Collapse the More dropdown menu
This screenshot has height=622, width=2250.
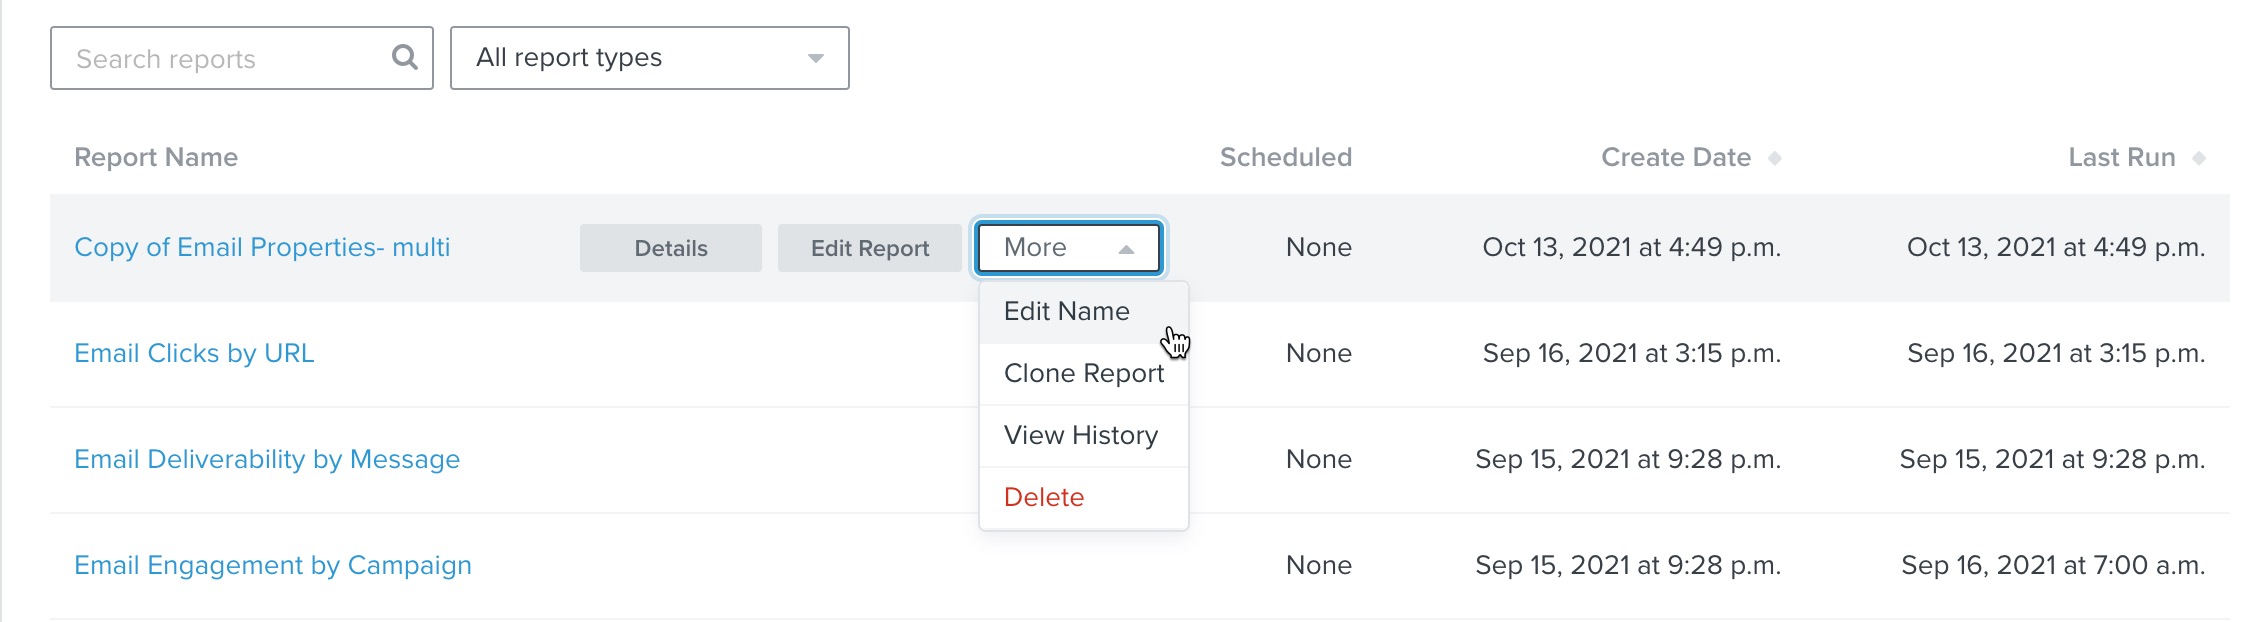pos(1068,248)
